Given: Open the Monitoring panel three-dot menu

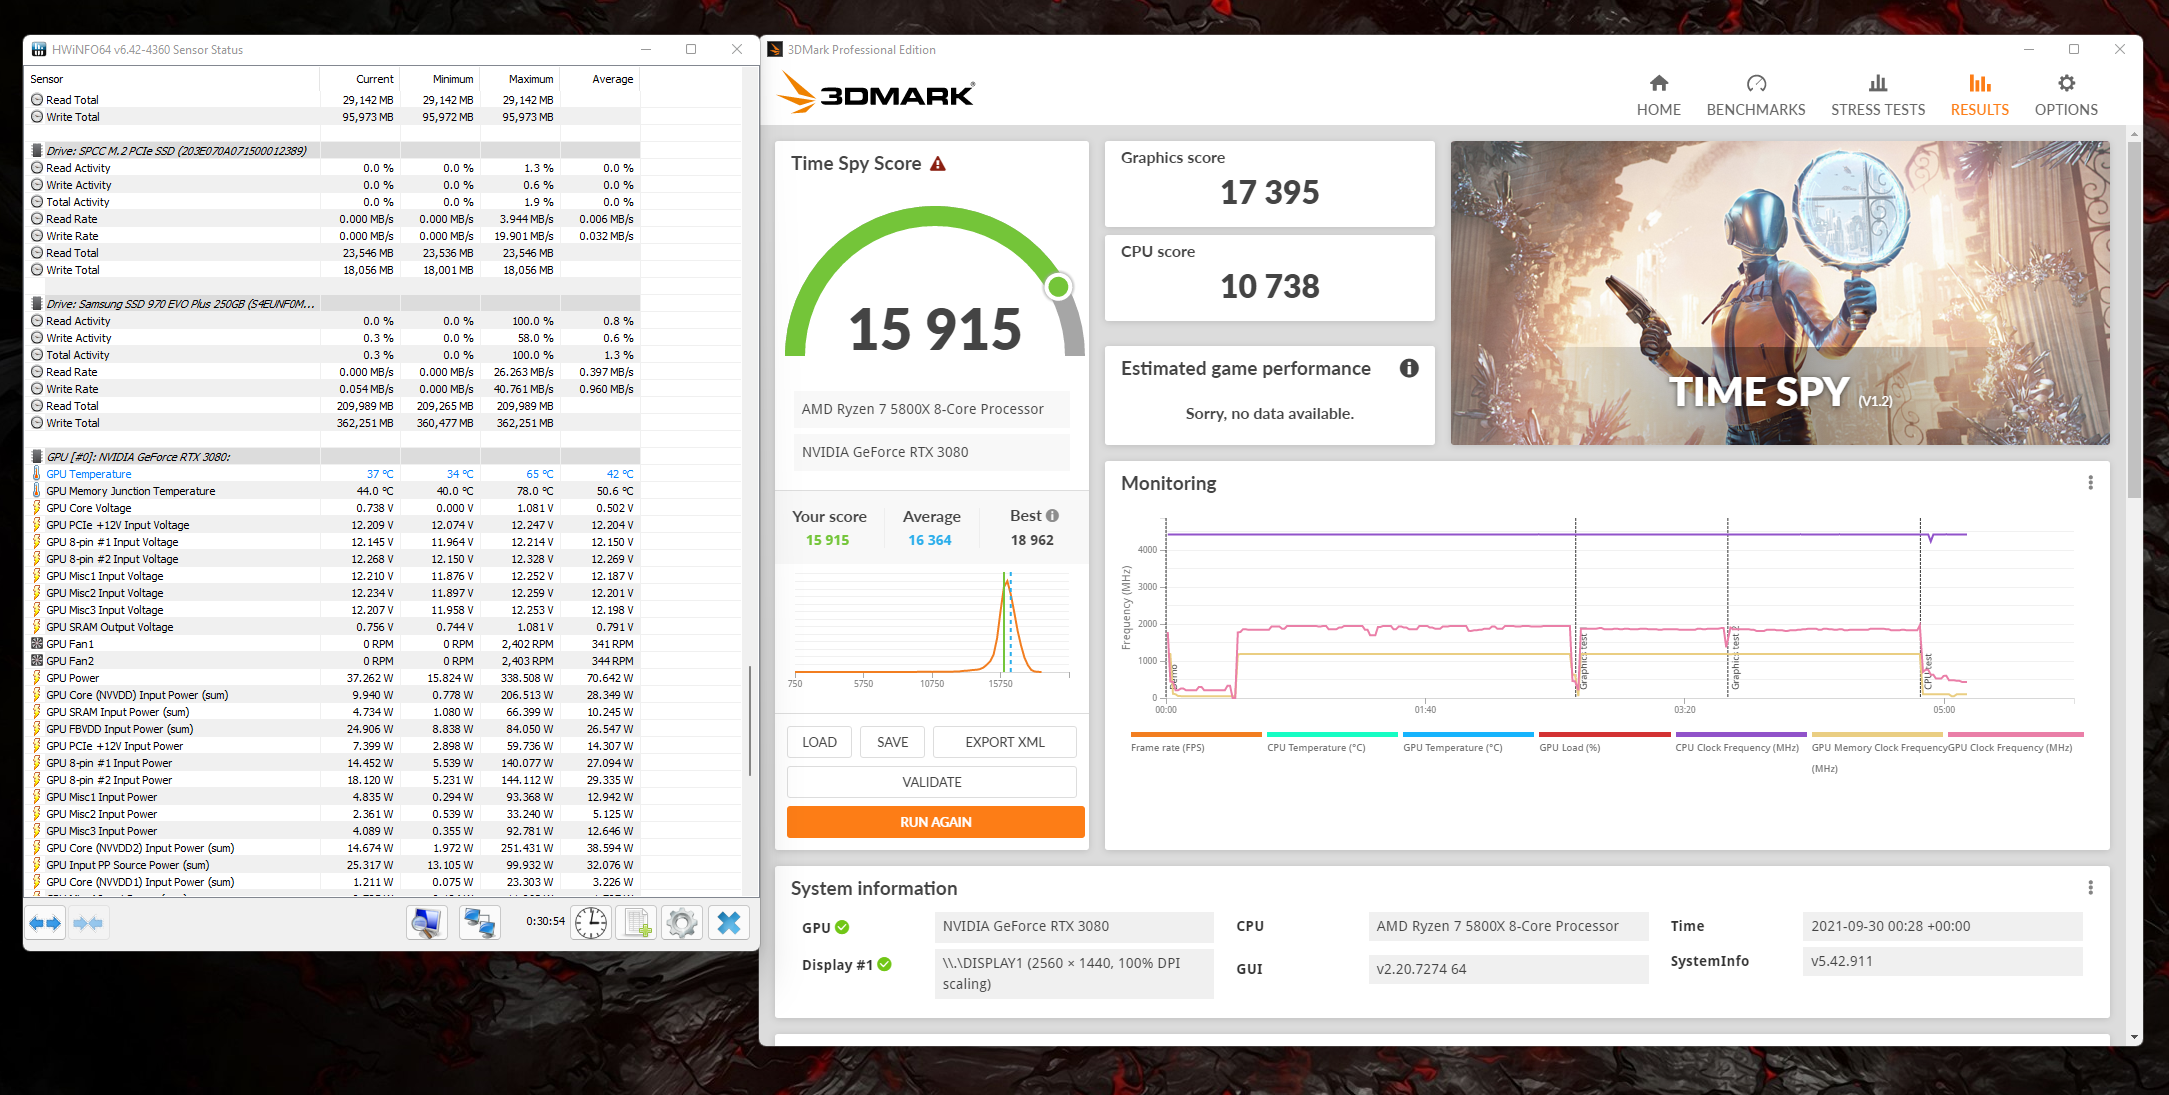Looking at the screenshot, I should point(2090,483).
